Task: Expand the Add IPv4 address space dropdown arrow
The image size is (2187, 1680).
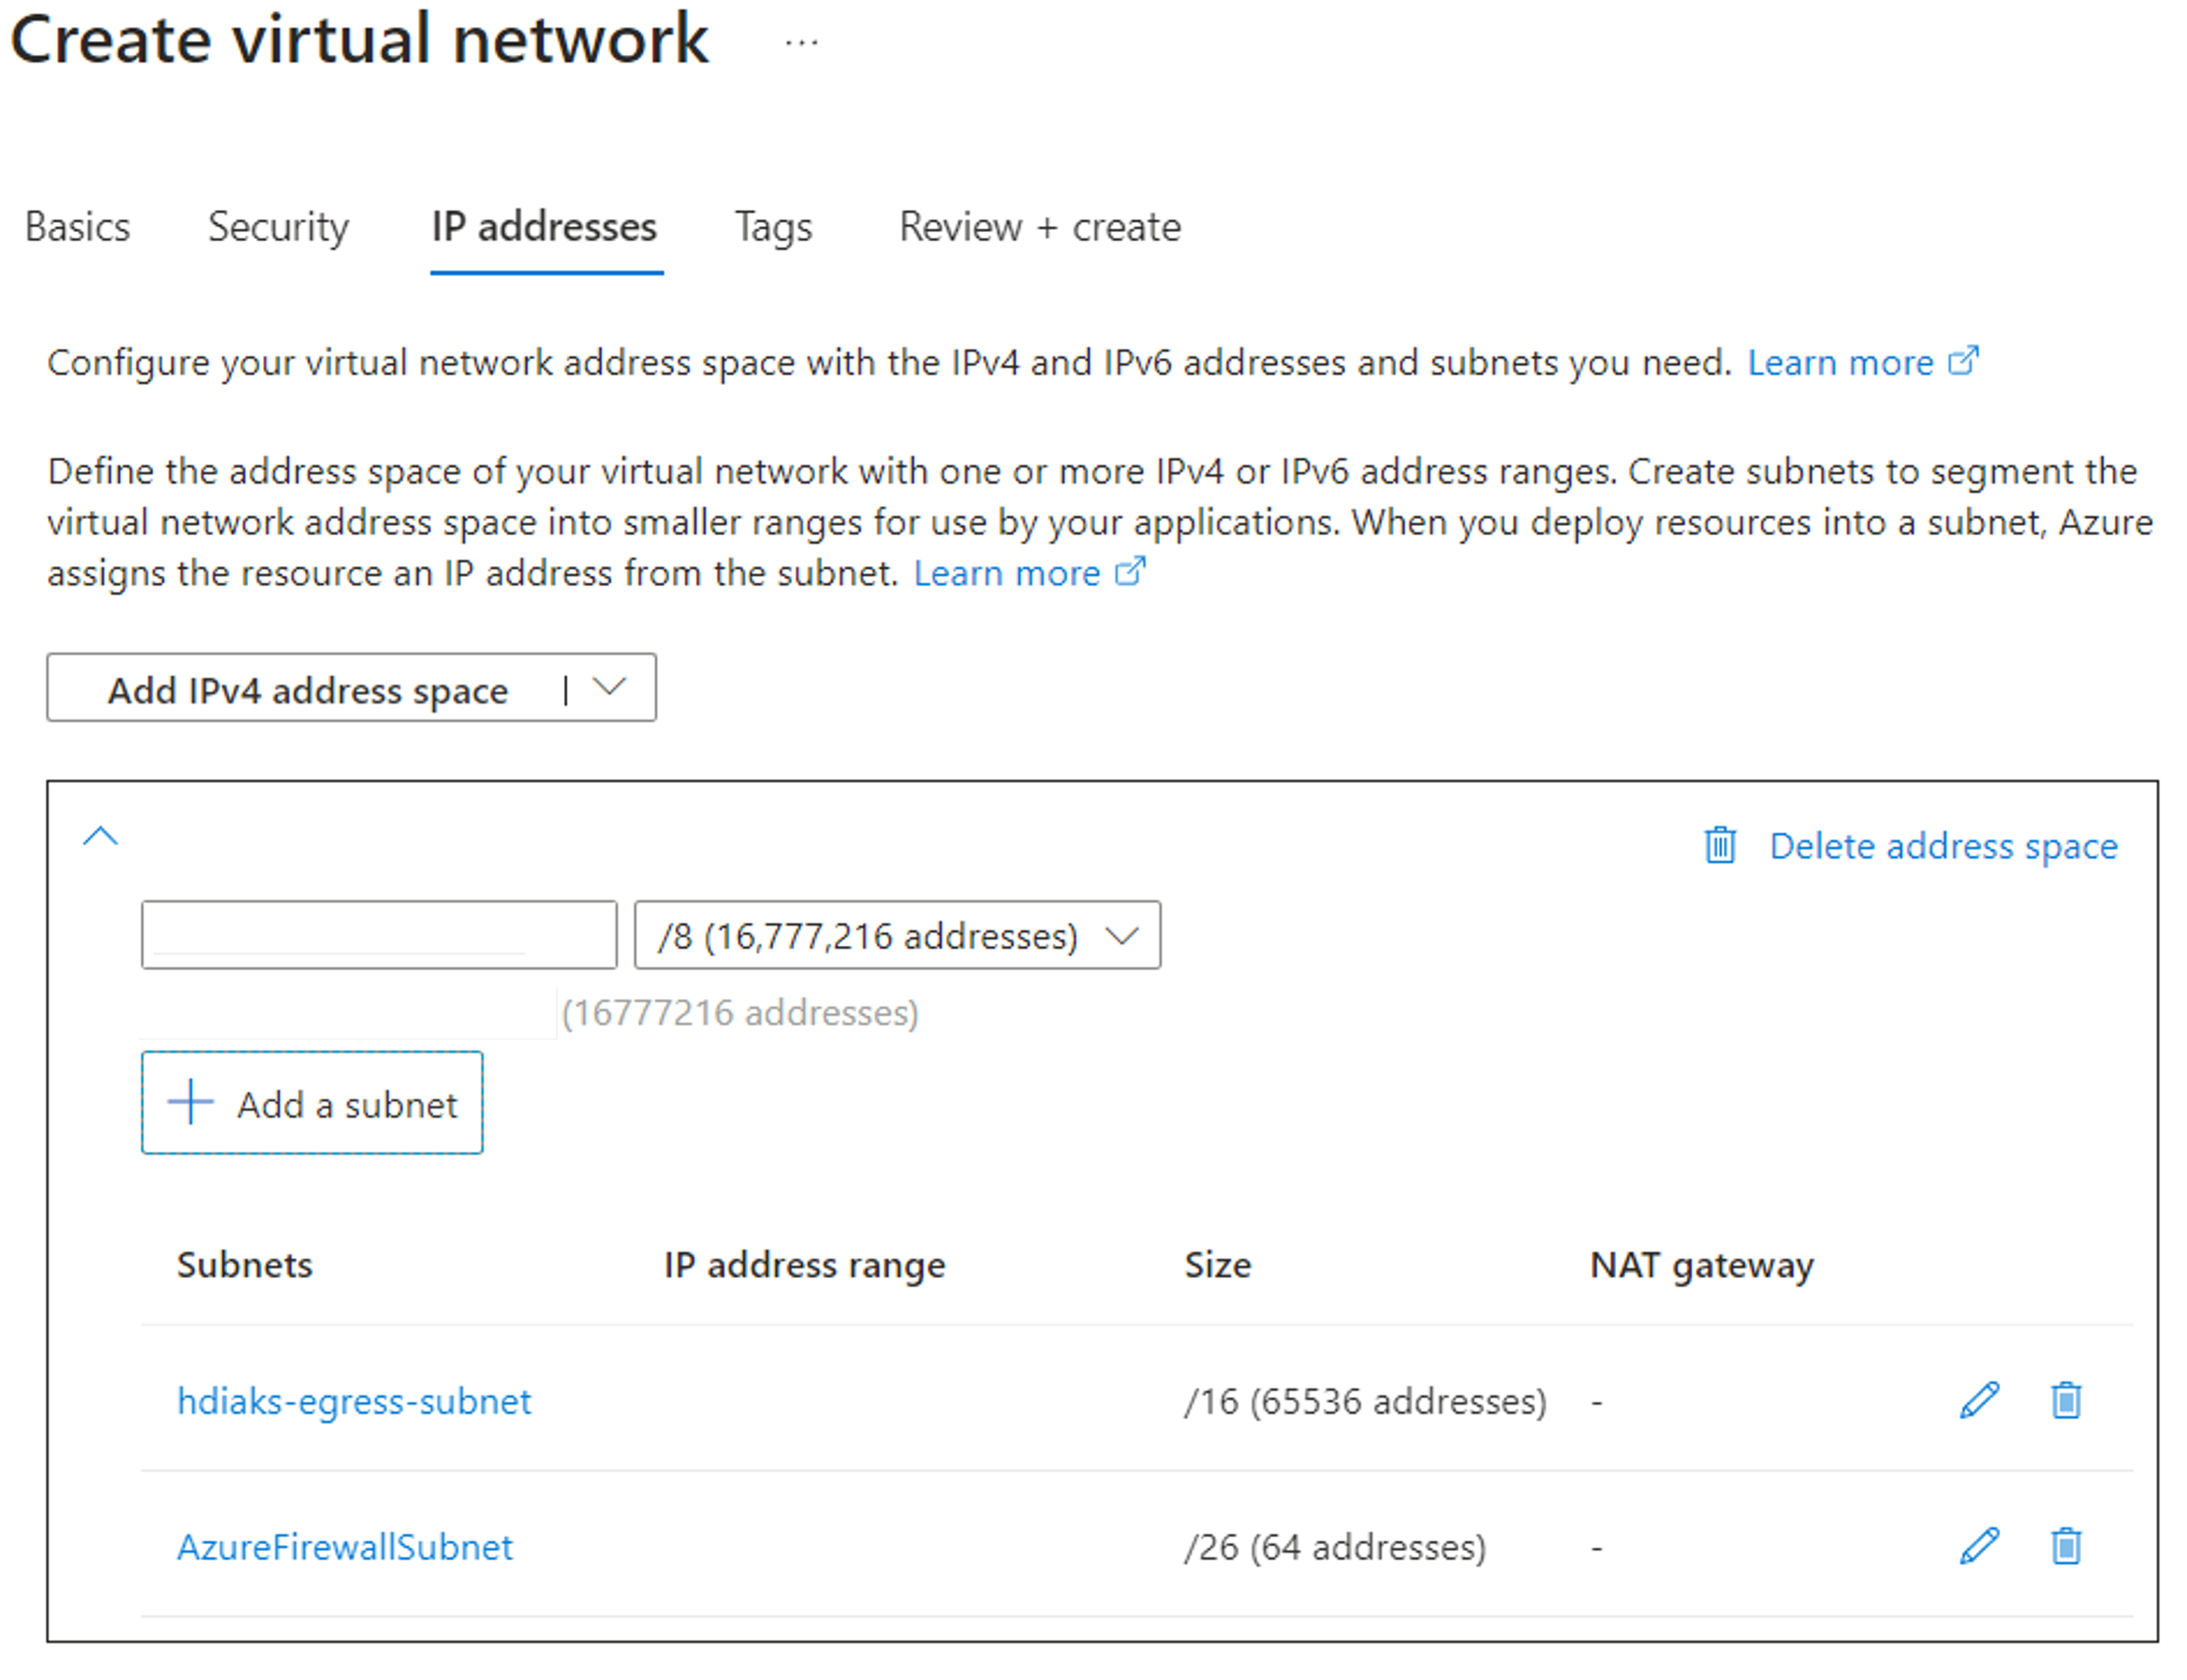Action: (x=609, y=687)
